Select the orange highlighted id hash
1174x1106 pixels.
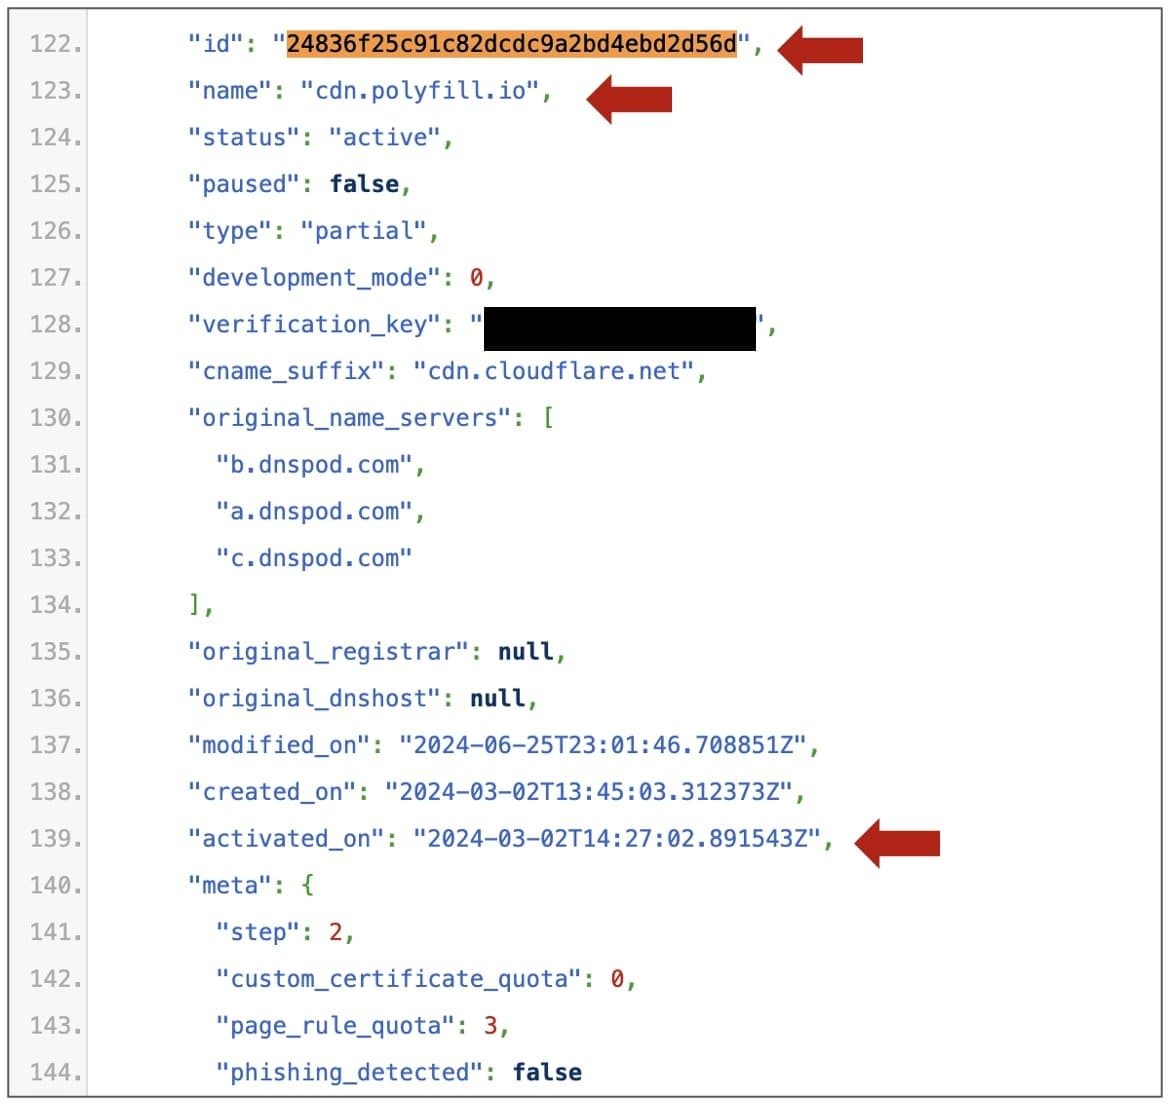pyautogui.click(x=512, y=44)
